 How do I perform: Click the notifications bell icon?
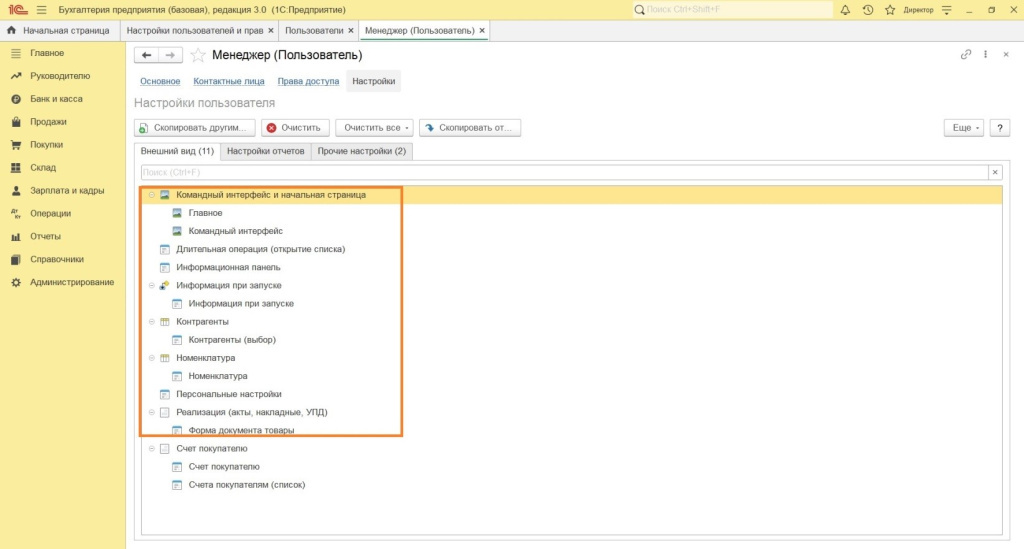[846, 9]
